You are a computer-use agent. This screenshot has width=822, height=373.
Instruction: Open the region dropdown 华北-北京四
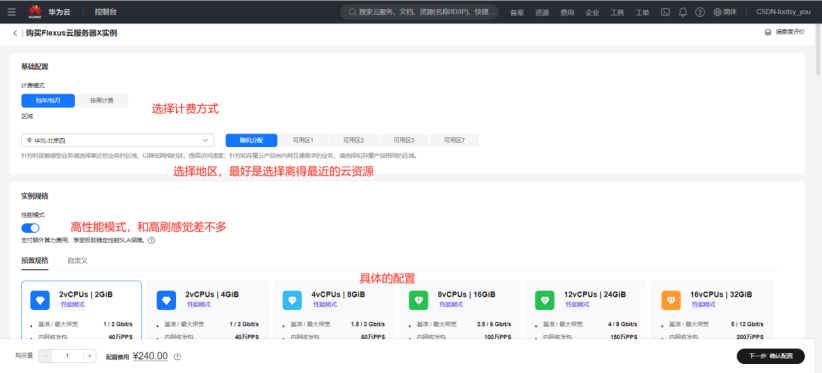(117, 140)
